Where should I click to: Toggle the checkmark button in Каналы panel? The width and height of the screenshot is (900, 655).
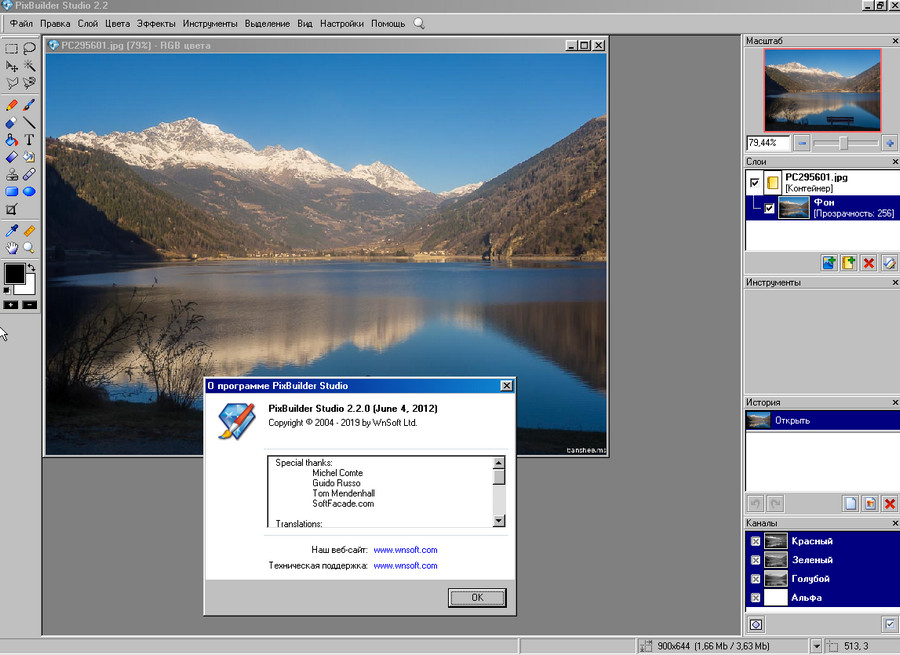point(890,624)
